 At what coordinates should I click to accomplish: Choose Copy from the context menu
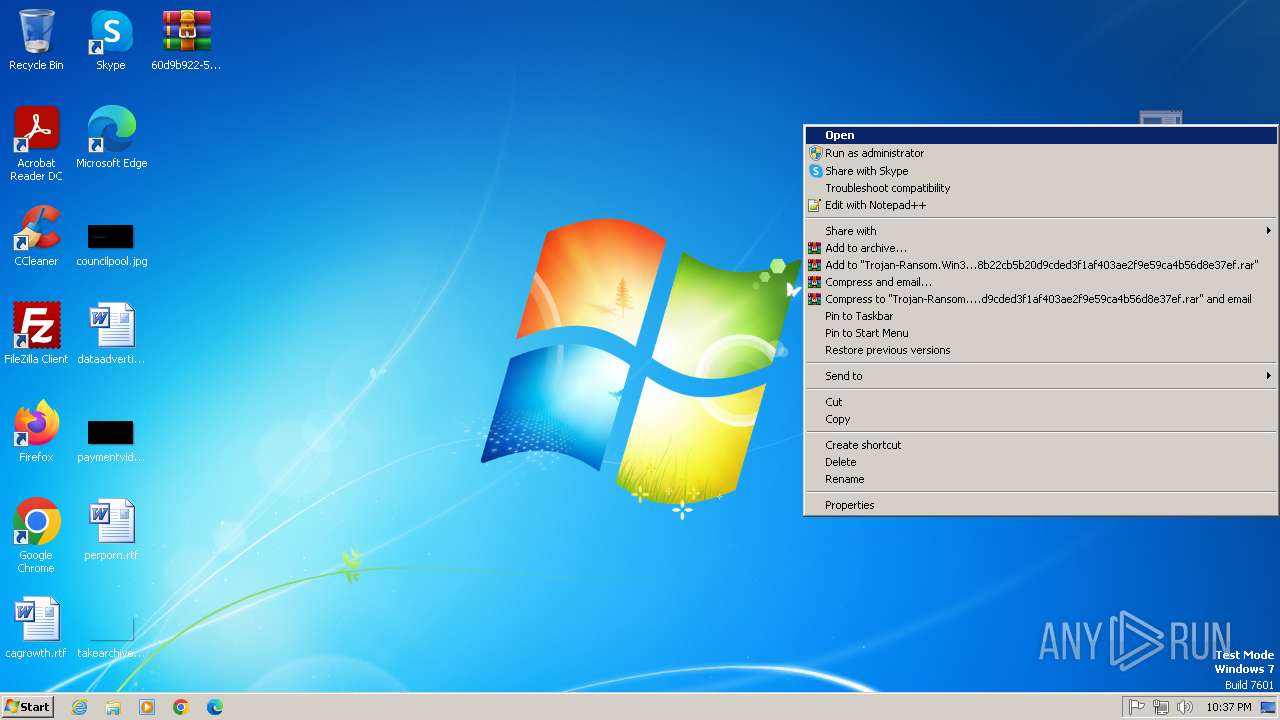[1041, 419]
